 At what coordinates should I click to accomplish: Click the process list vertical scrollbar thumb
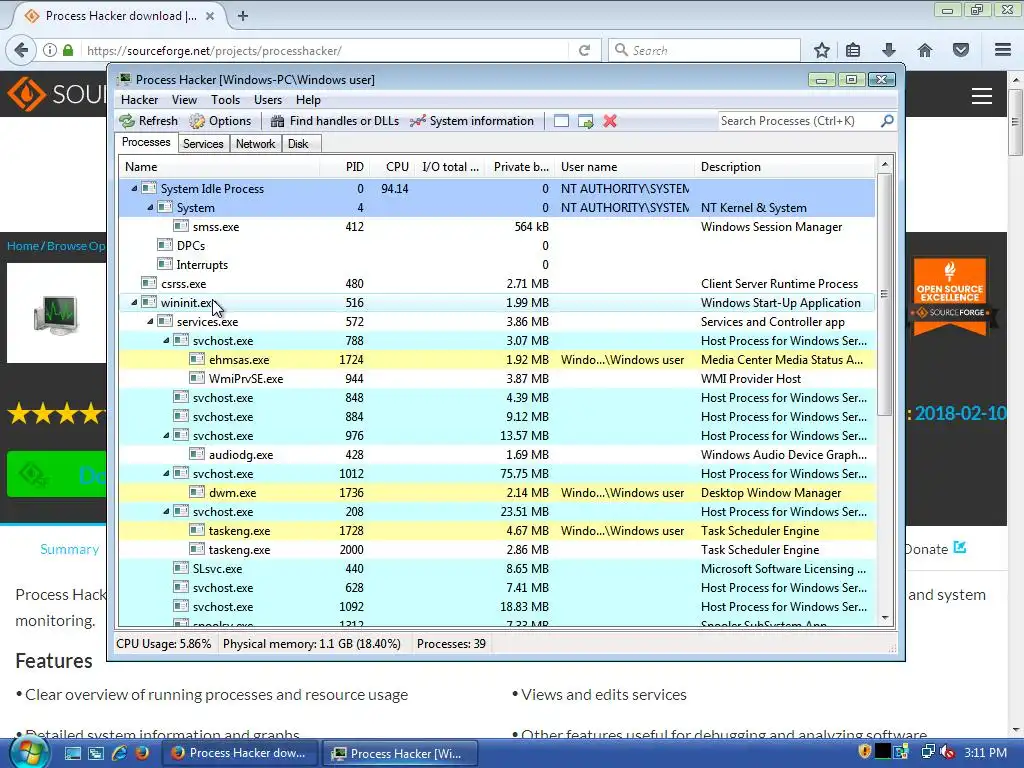(x=884, y=294)
